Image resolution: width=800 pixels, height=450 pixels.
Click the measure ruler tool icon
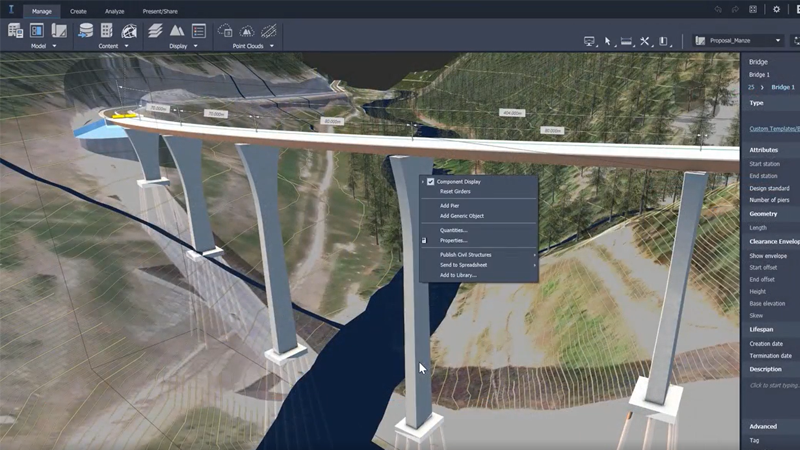point(626,41)
